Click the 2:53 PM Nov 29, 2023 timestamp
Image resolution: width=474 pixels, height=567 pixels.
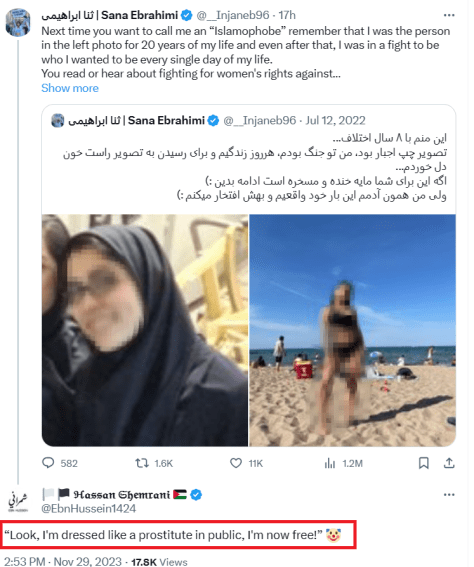tap(63, 562)
